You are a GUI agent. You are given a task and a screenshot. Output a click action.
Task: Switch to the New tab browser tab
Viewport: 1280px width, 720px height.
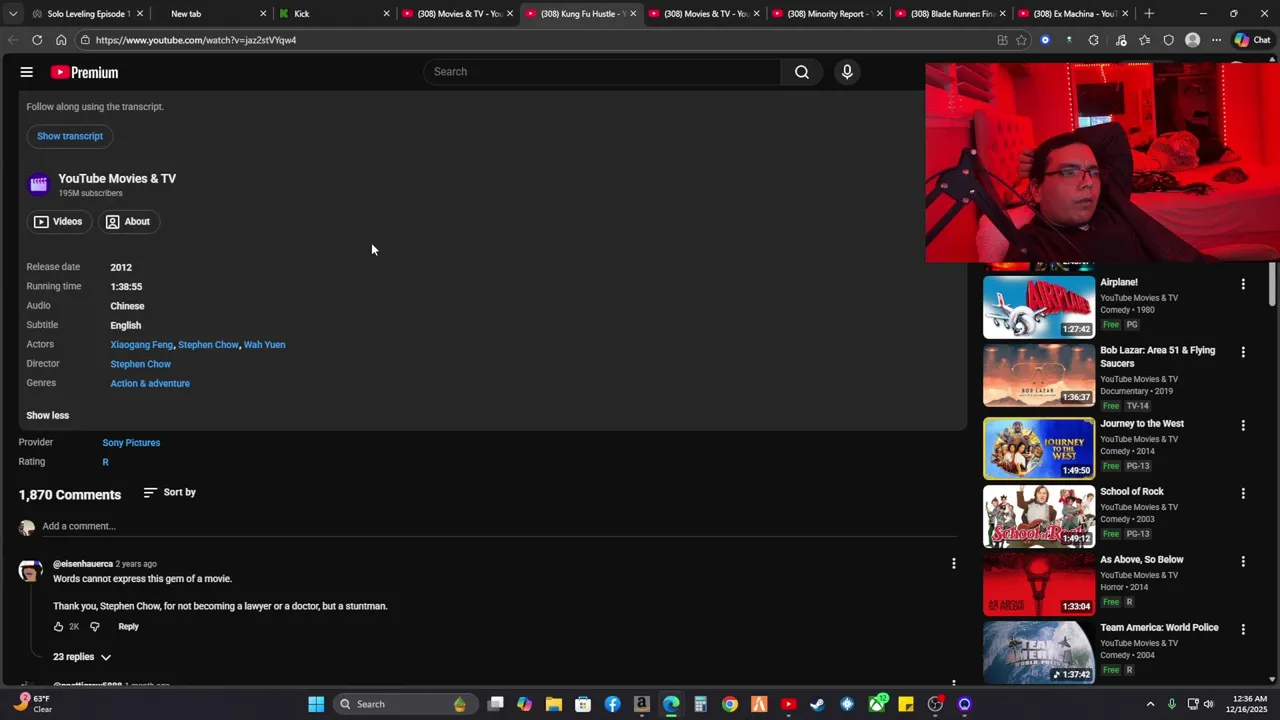pyautogui.click(x=210, y=14)
